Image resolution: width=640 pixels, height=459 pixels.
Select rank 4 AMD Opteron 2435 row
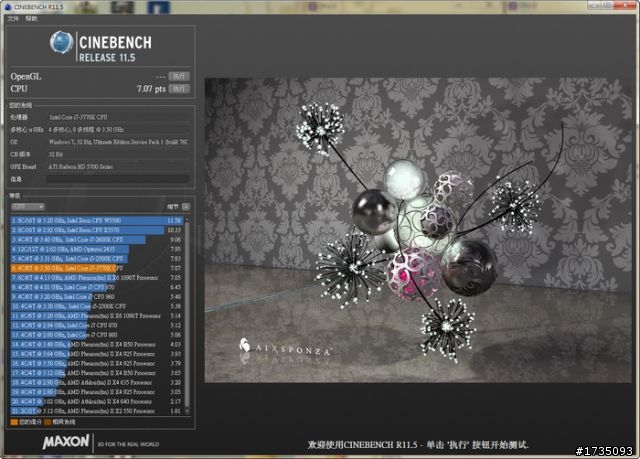(97, 249)
